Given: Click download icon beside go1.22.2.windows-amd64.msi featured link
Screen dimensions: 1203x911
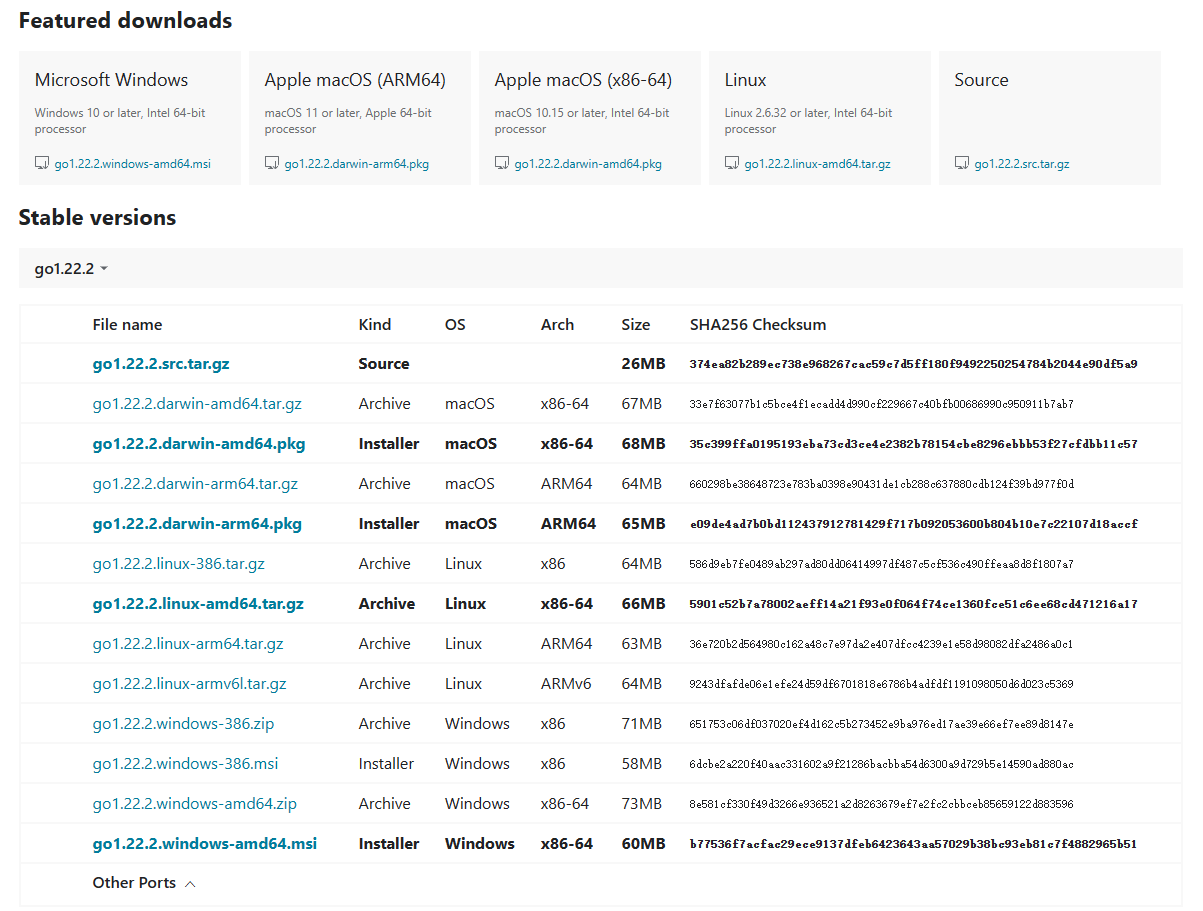Looking at the screenshot, I should [x=42, y=163].
